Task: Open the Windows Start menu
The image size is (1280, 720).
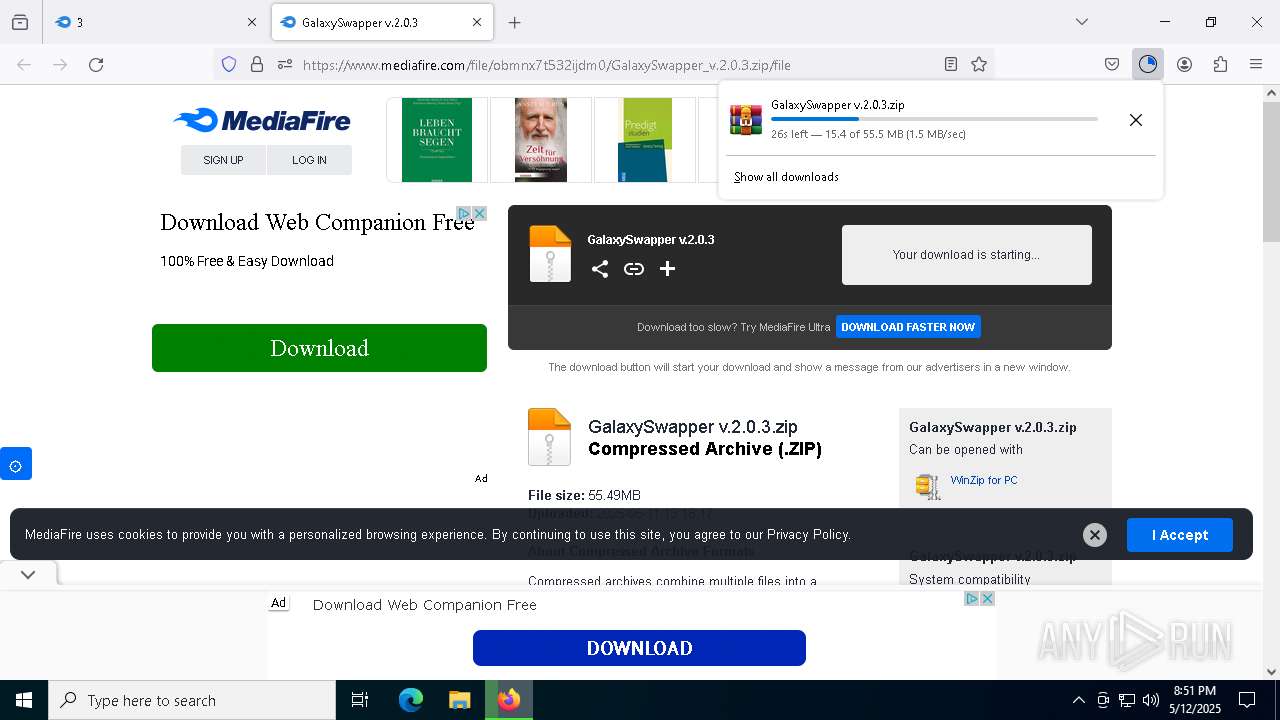Action: (x=24, y=700)
